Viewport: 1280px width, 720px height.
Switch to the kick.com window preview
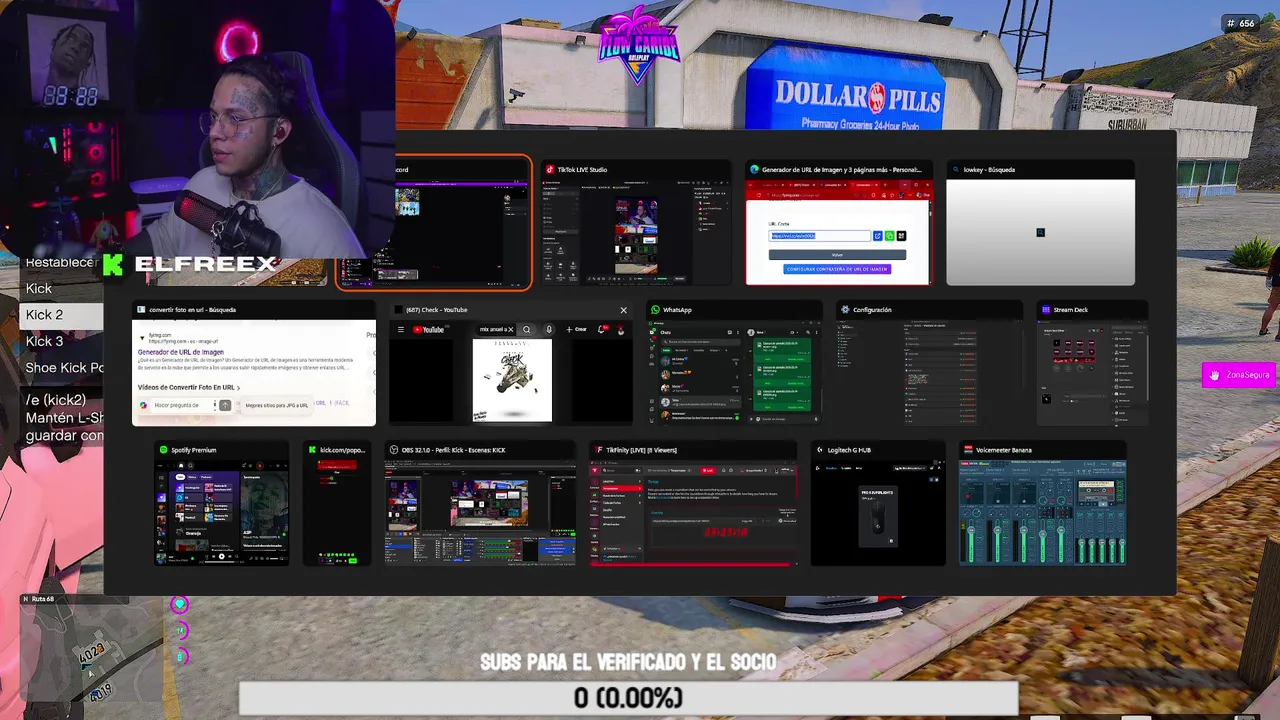click(x=338, y=504)
